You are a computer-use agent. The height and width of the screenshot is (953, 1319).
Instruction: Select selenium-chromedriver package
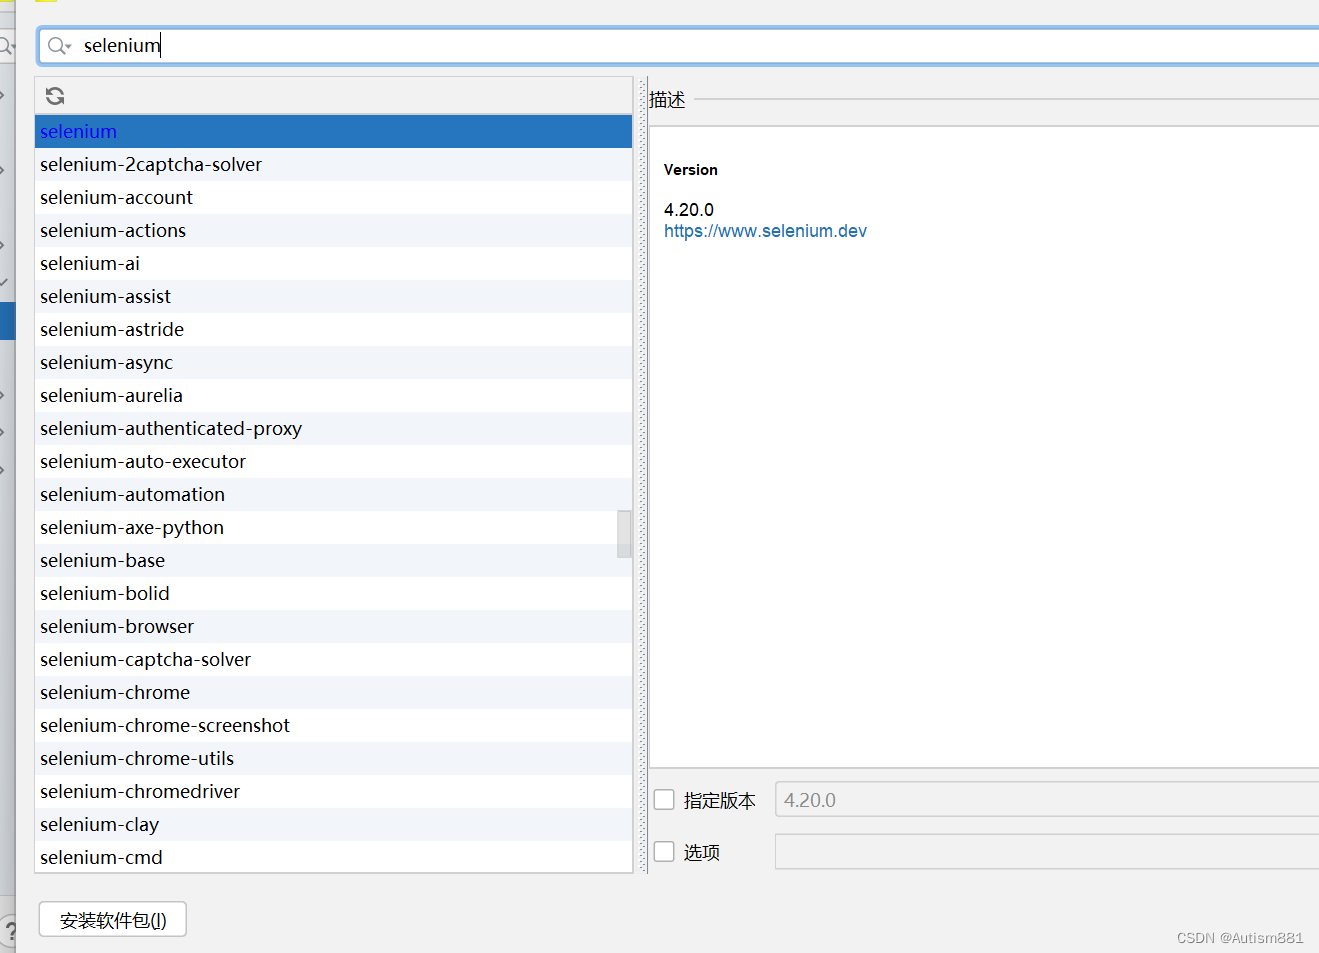click(333, 791)
